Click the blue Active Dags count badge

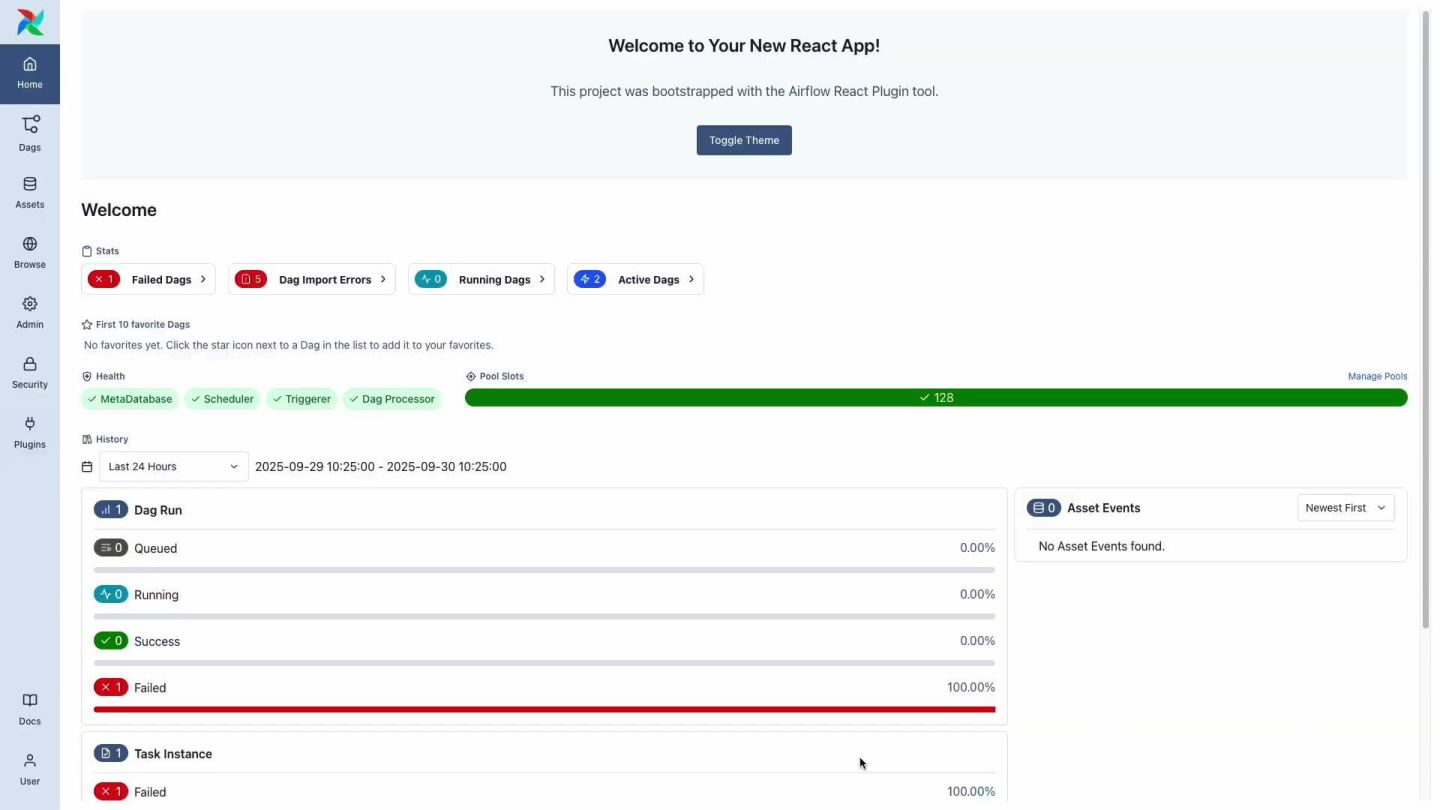coord(590,279)
